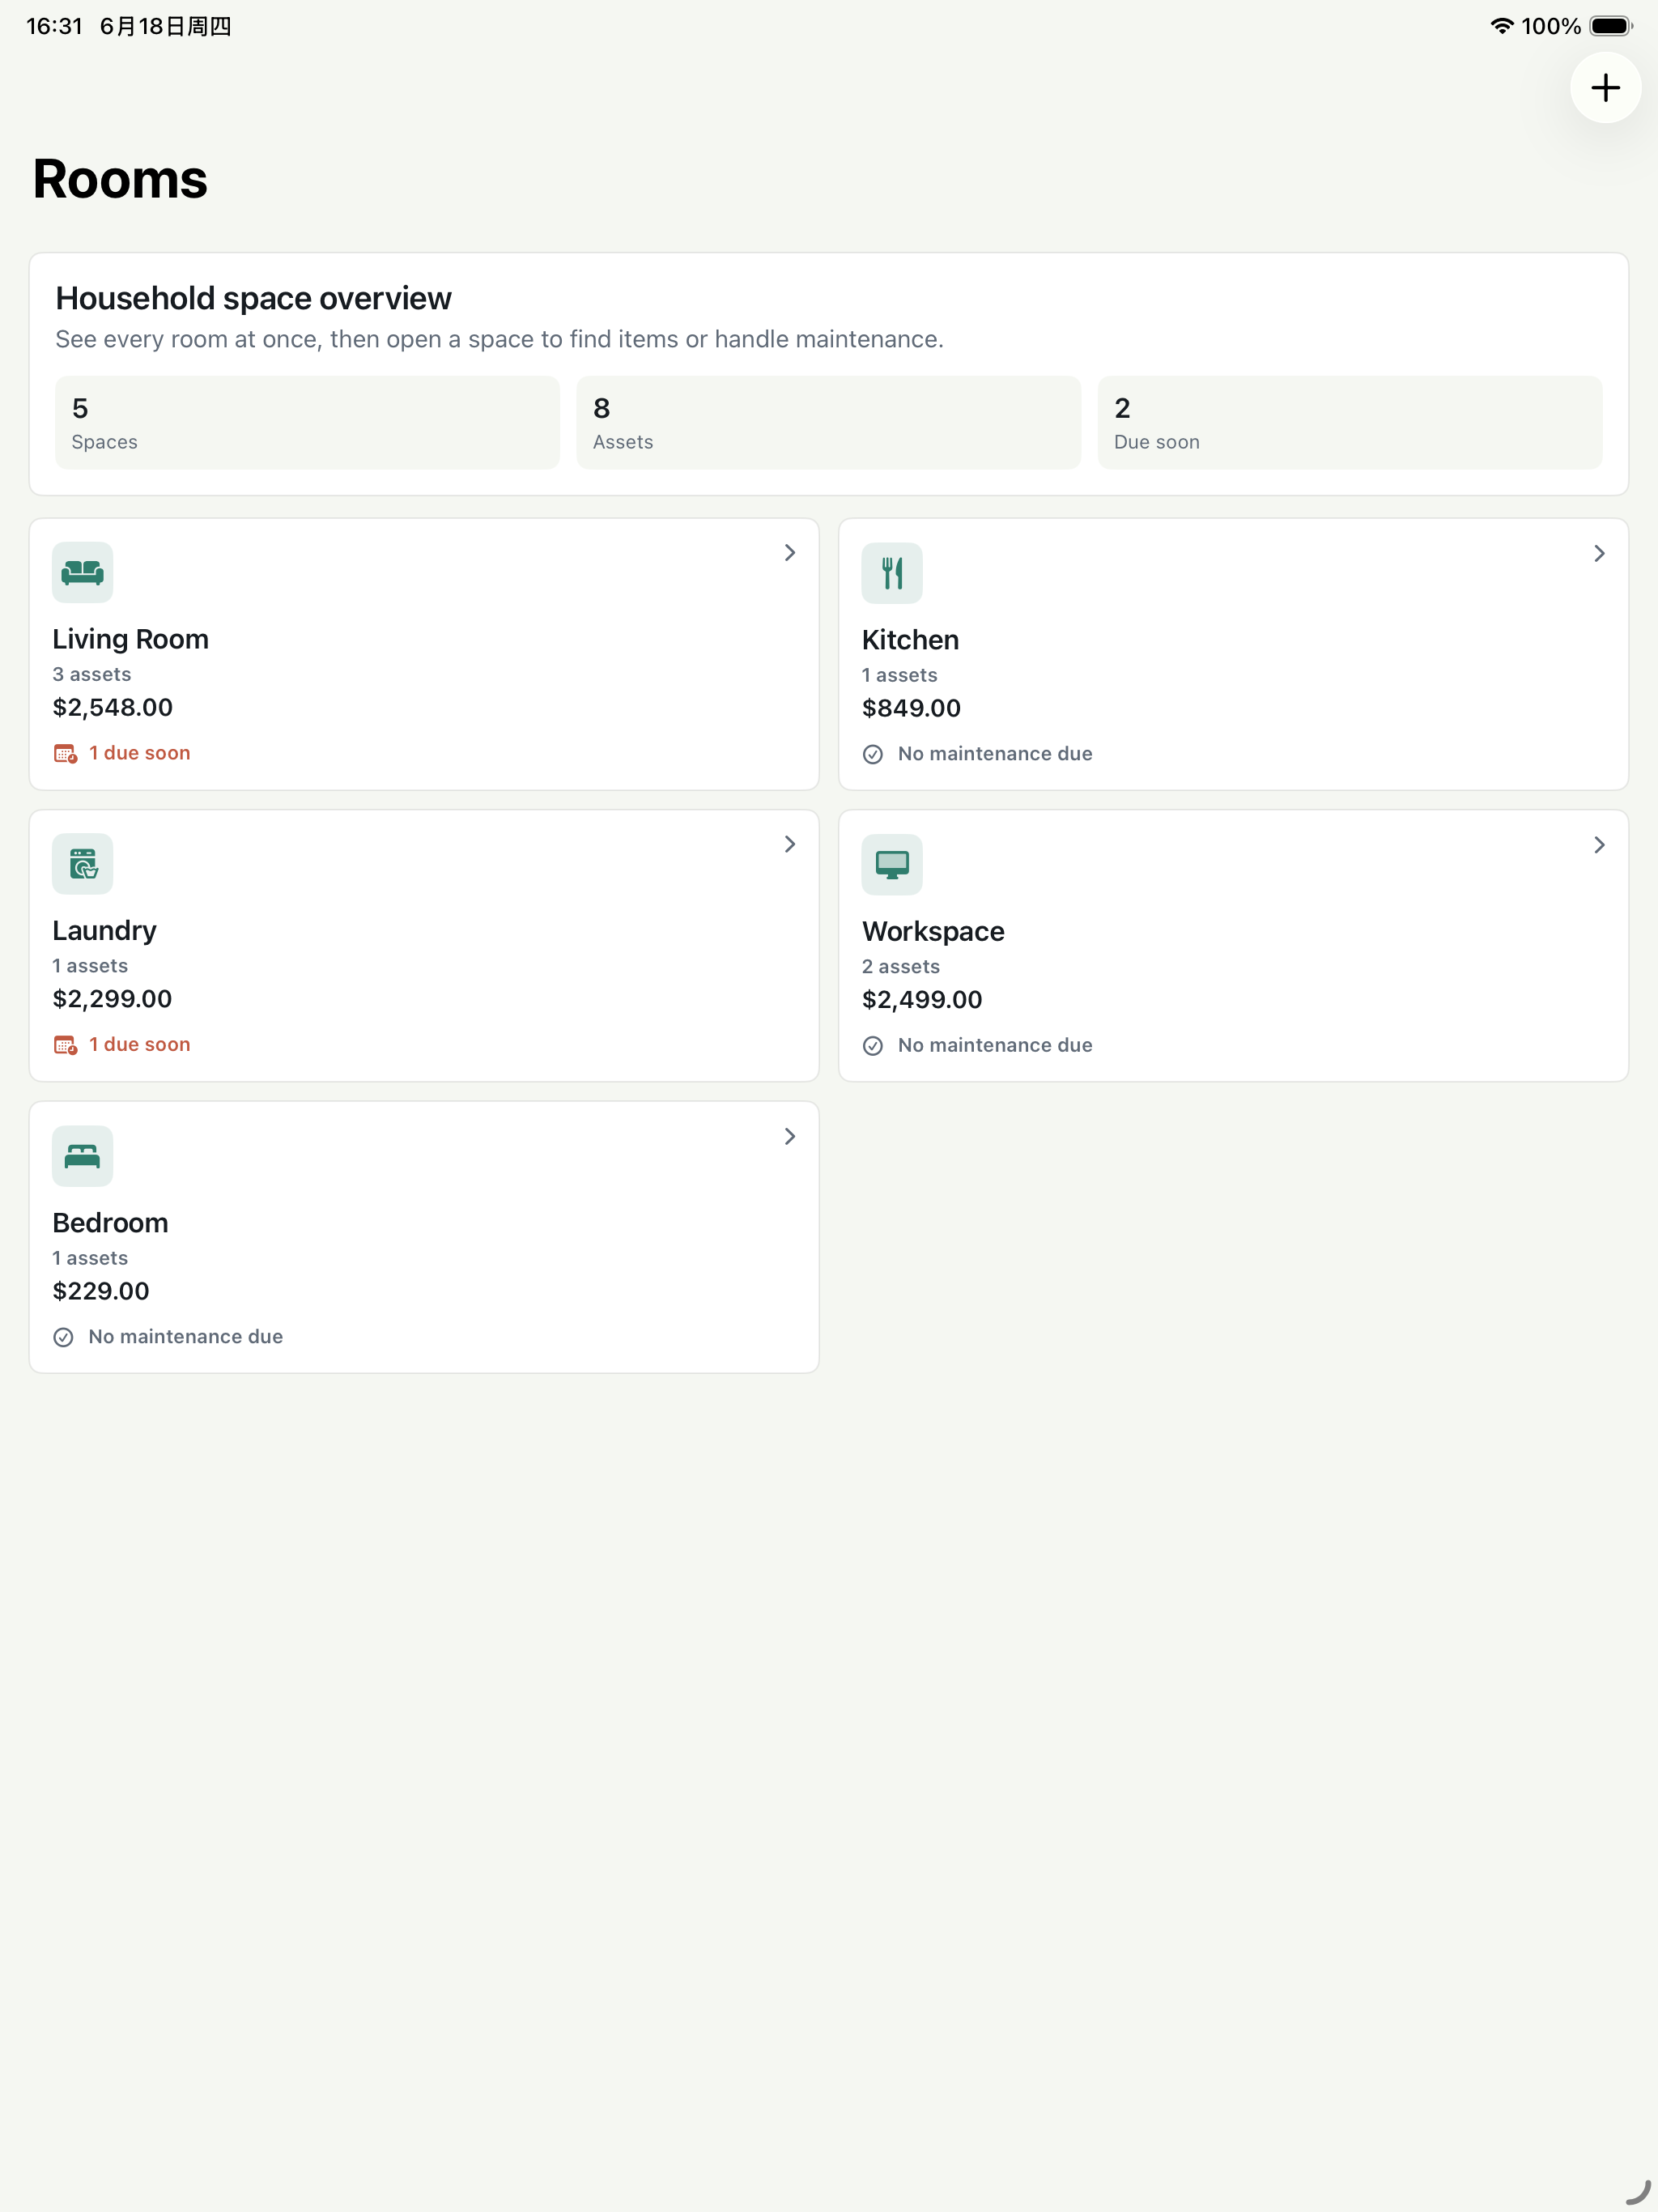
Task: Tap the battery indicator in status bar
Action: [x=1611, y=26]
